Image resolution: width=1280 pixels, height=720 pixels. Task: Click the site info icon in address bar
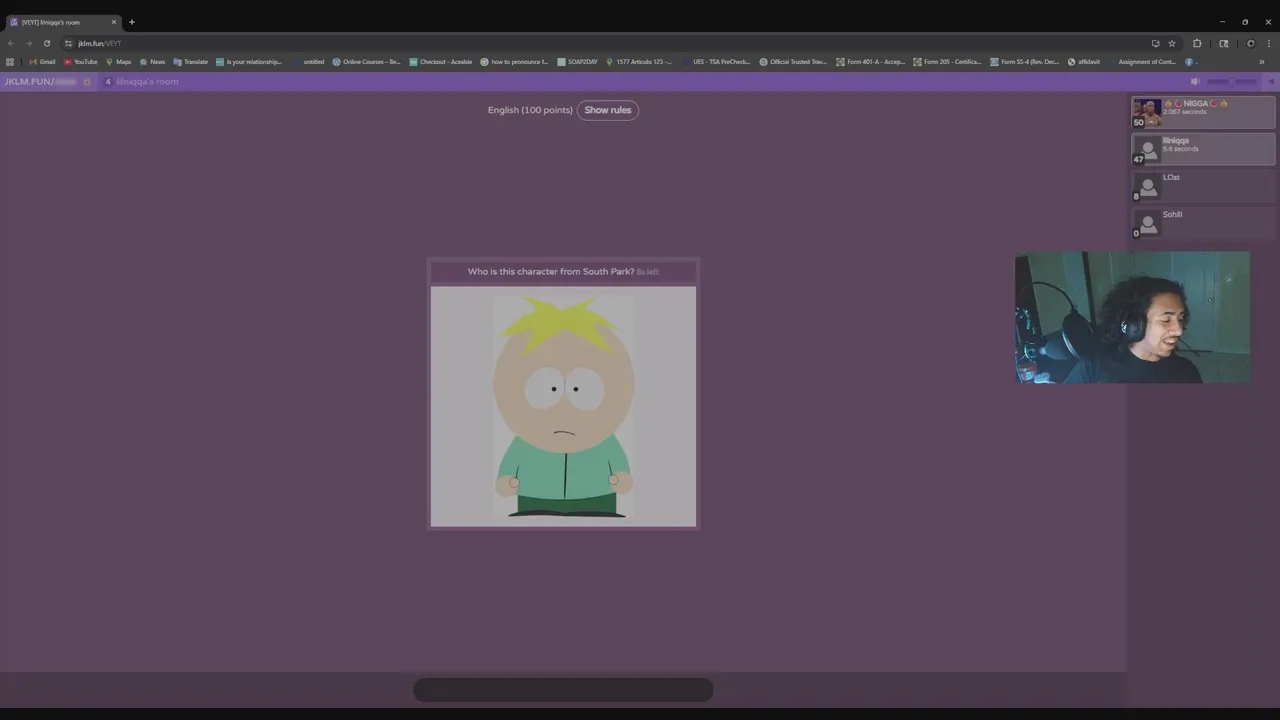68,43
